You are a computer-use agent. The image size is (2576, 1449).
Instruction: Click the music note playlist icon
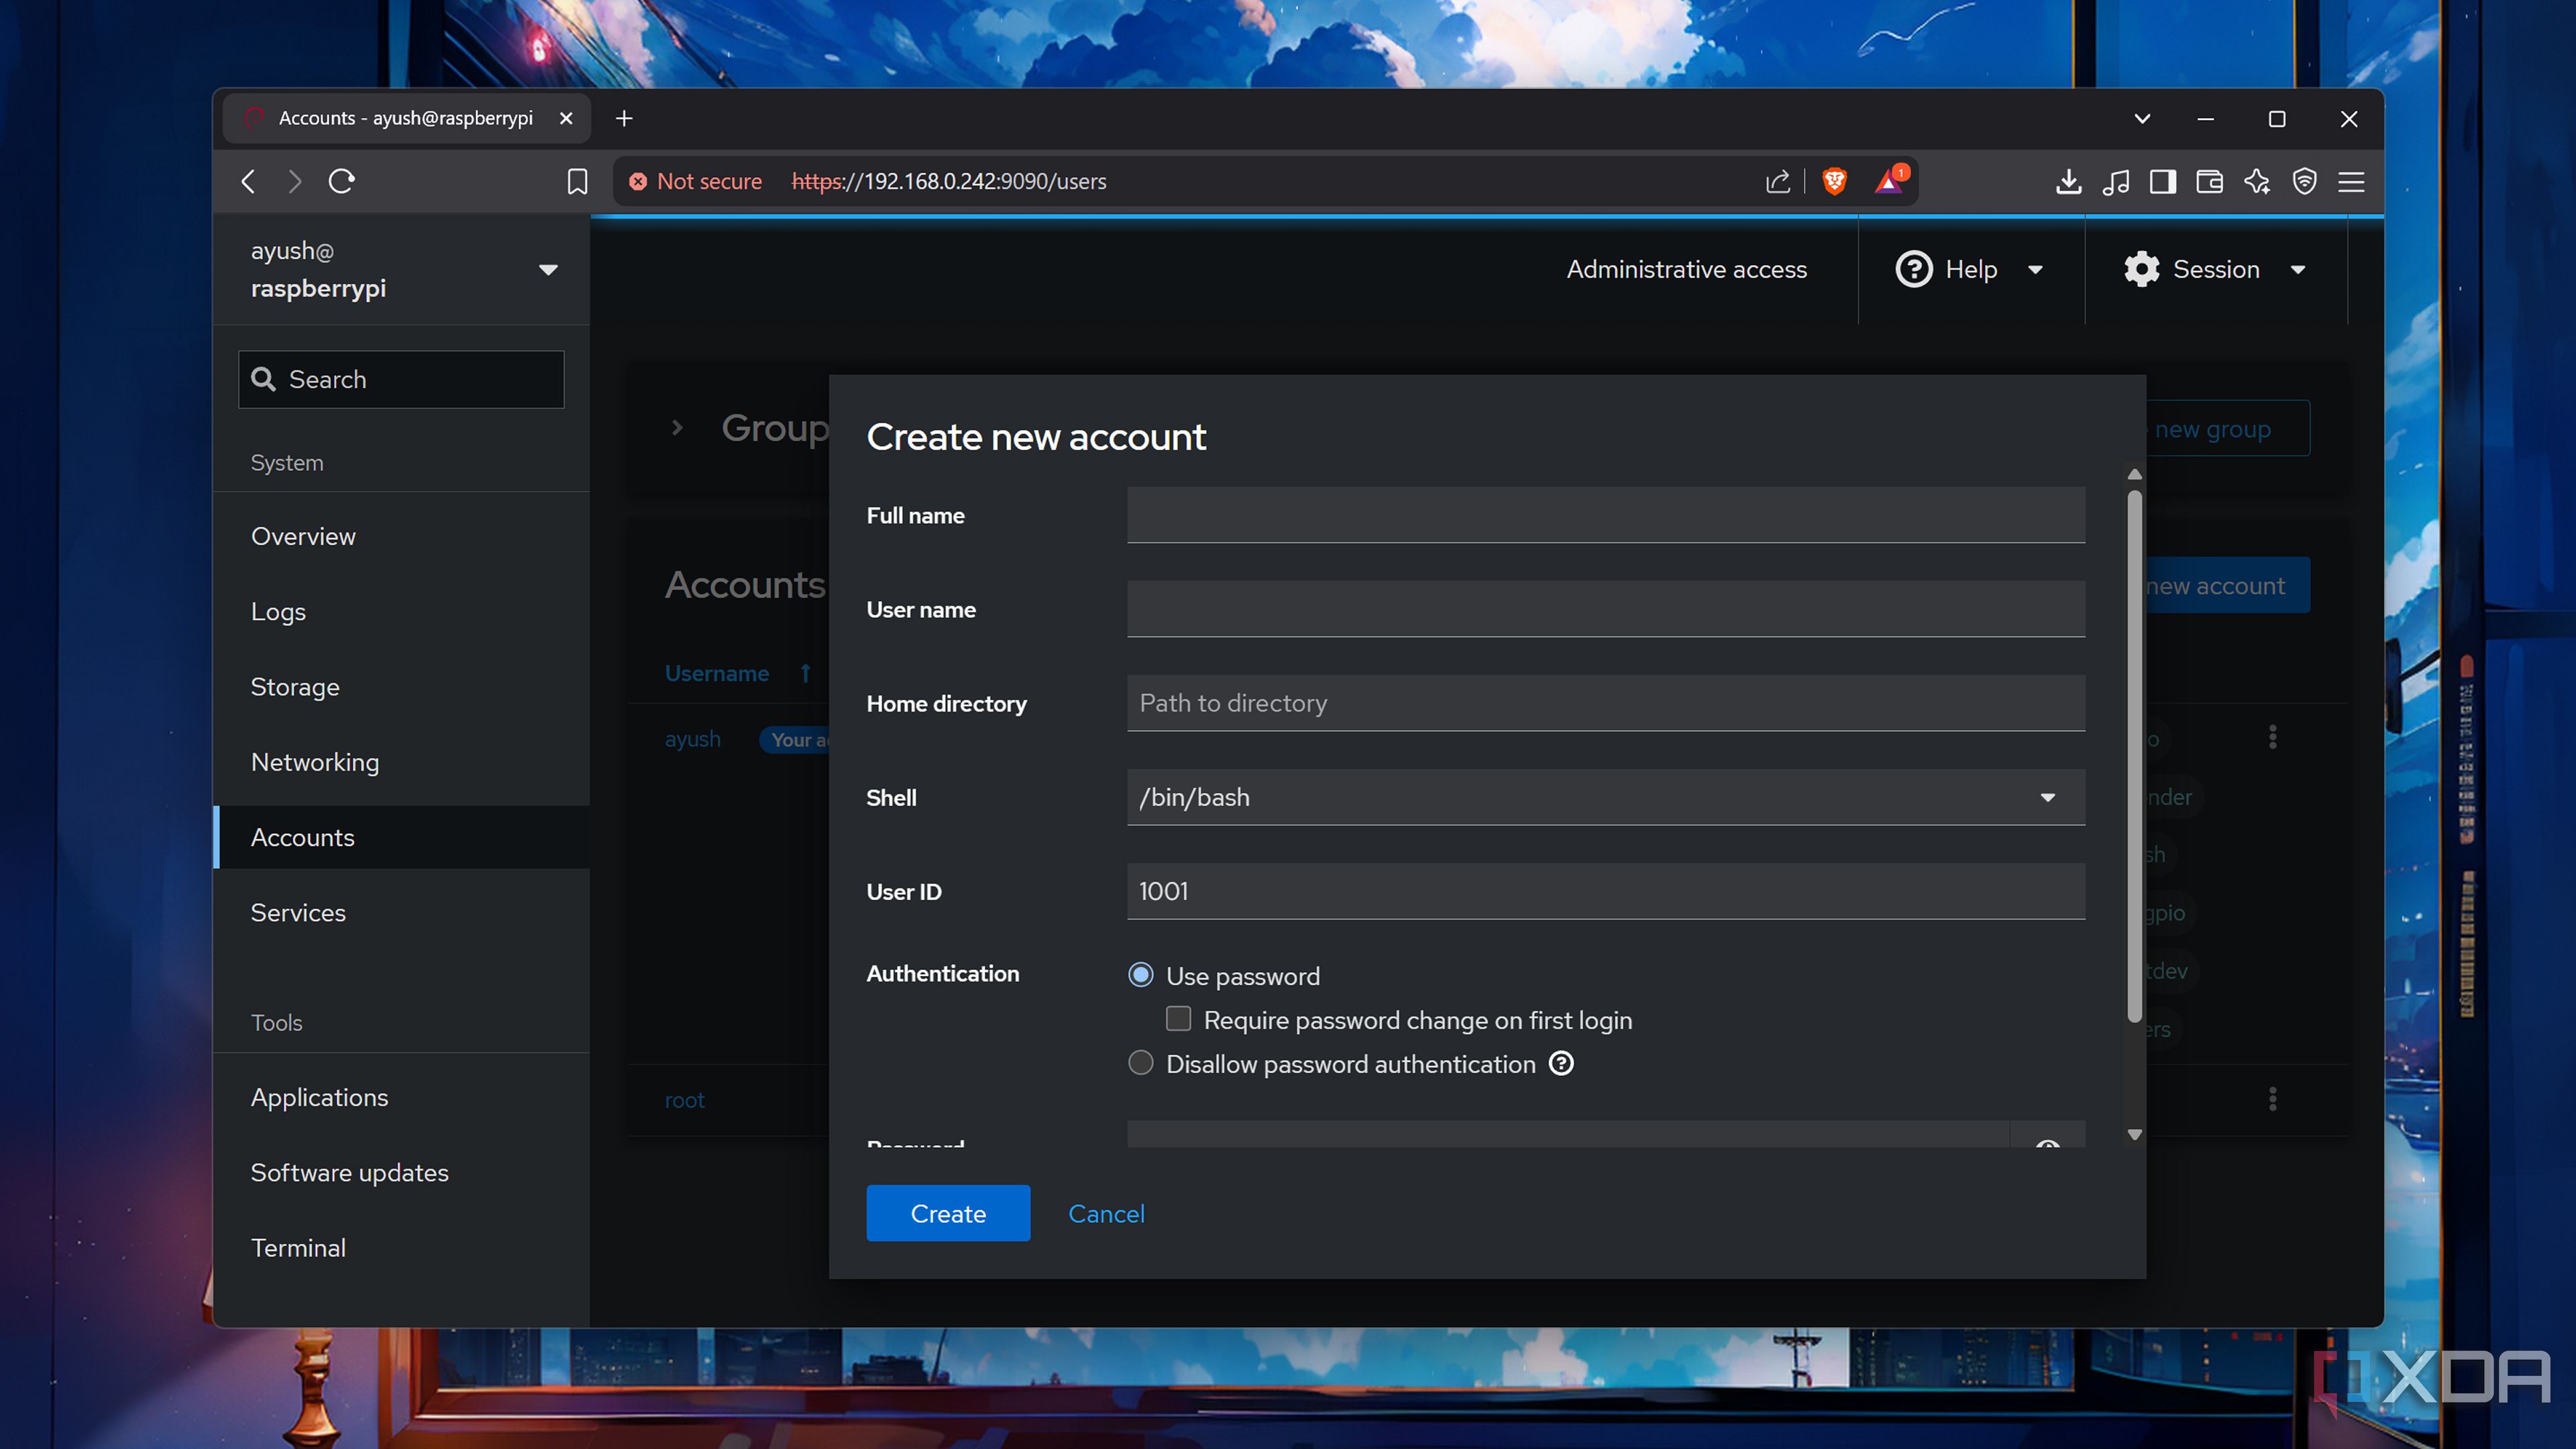2115,181
